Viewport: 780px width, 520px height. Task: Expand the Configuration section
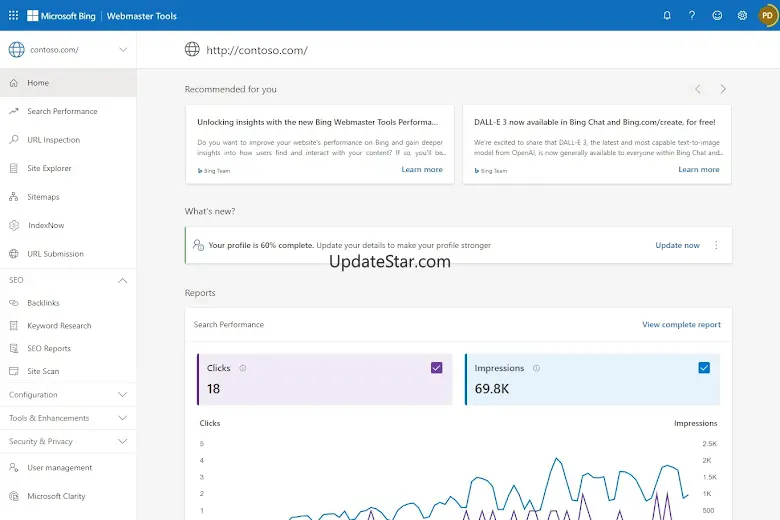[123, 395]
